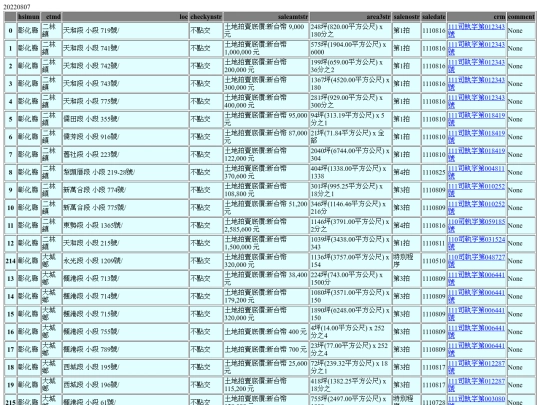
Task: Select the location cell ending 916號/
Action: [x=125, y=137]
